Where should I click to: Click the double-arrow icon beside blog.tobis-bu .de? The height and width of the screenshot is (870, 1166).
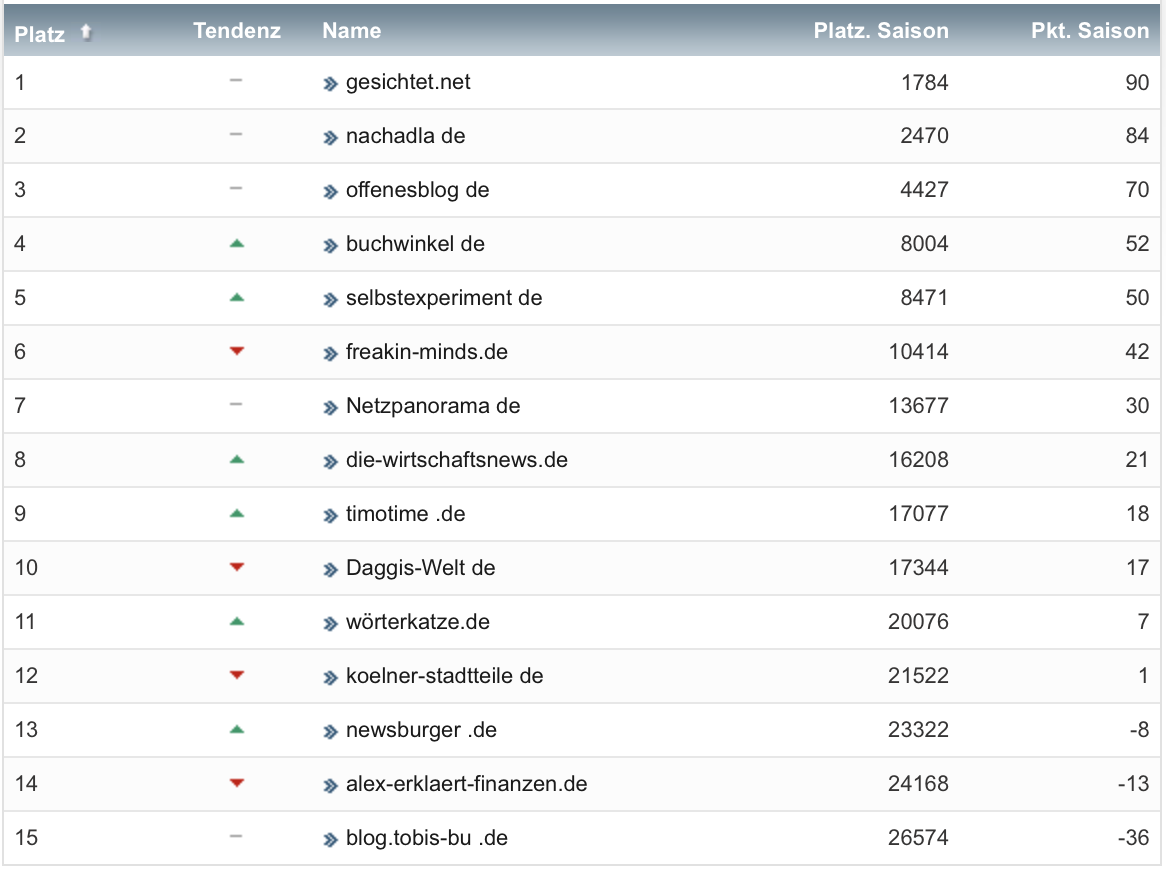[330, 840]
